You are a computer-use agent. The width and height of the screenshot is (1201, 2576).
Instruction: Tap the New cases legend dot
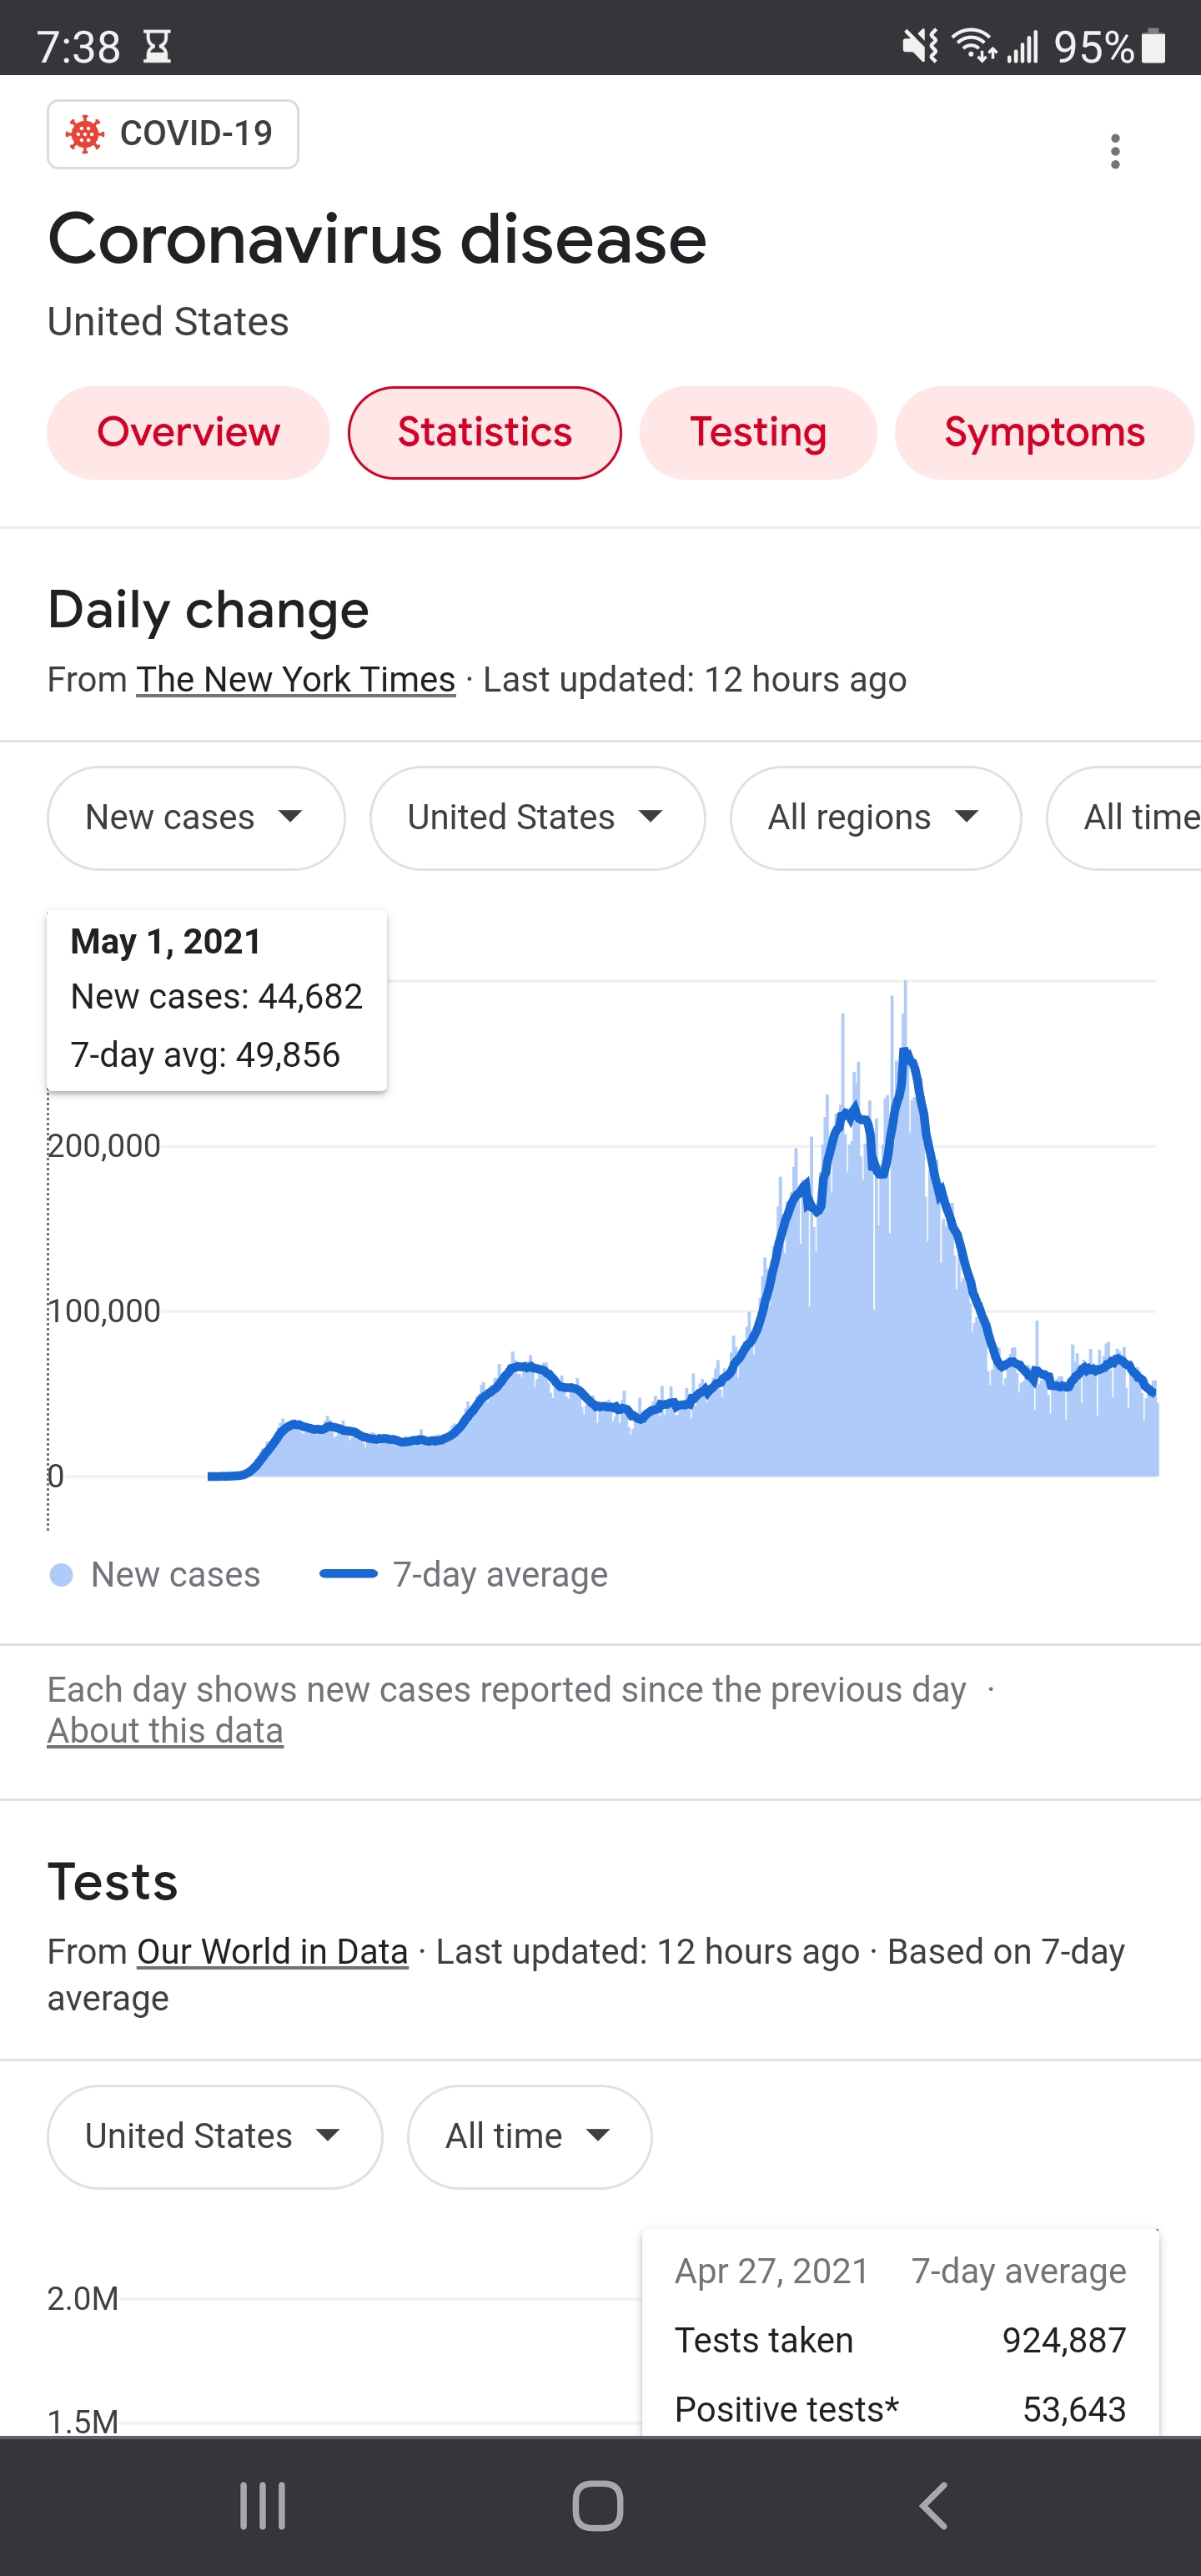pyautogui.click(x=61, y=1575)
